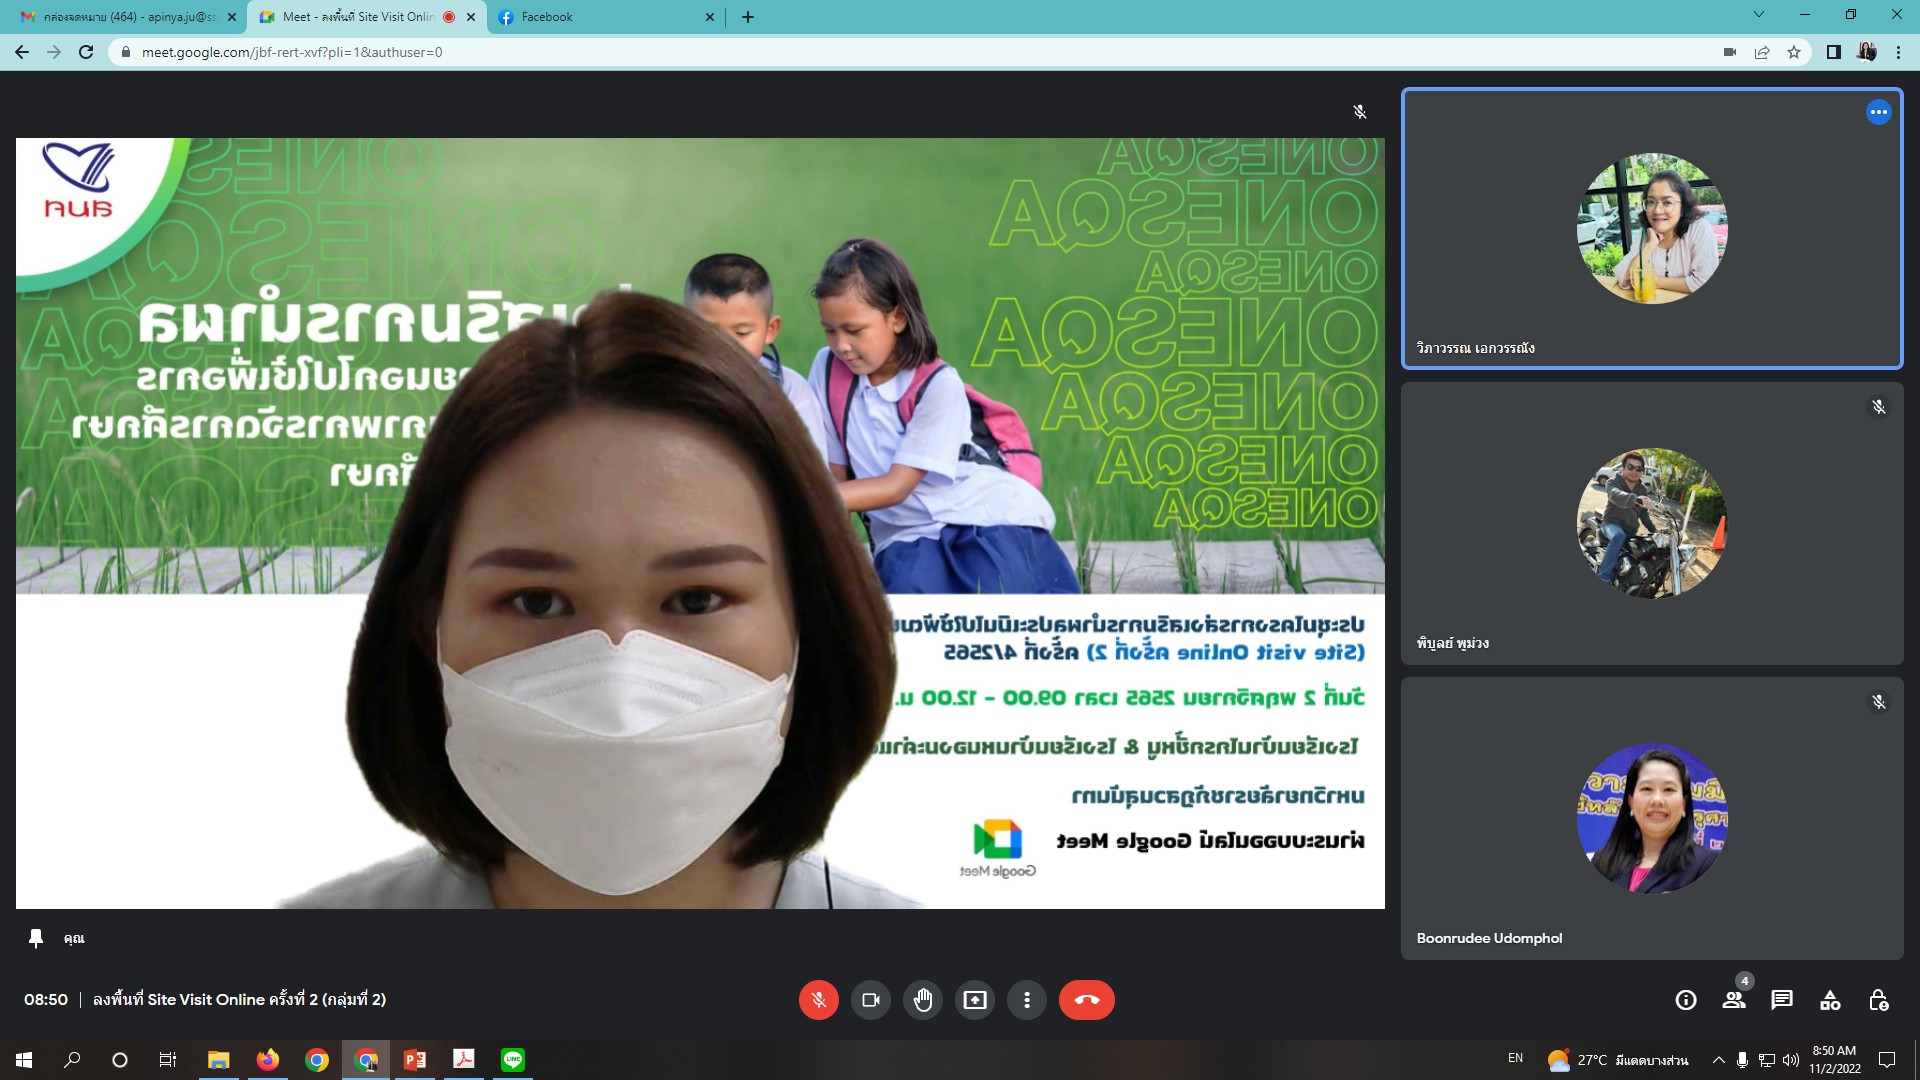
Task: Raise hand in the meeting
Action: point(922,1000)
